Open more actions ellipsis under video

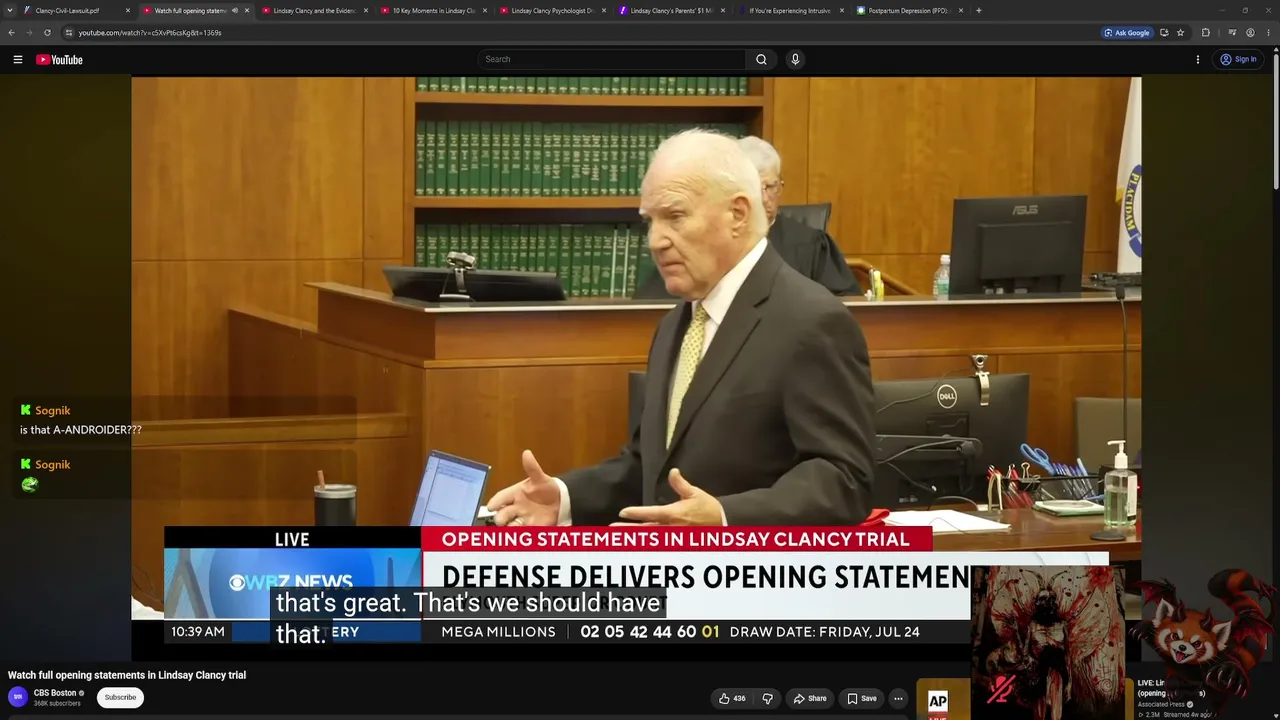point(898,698)
